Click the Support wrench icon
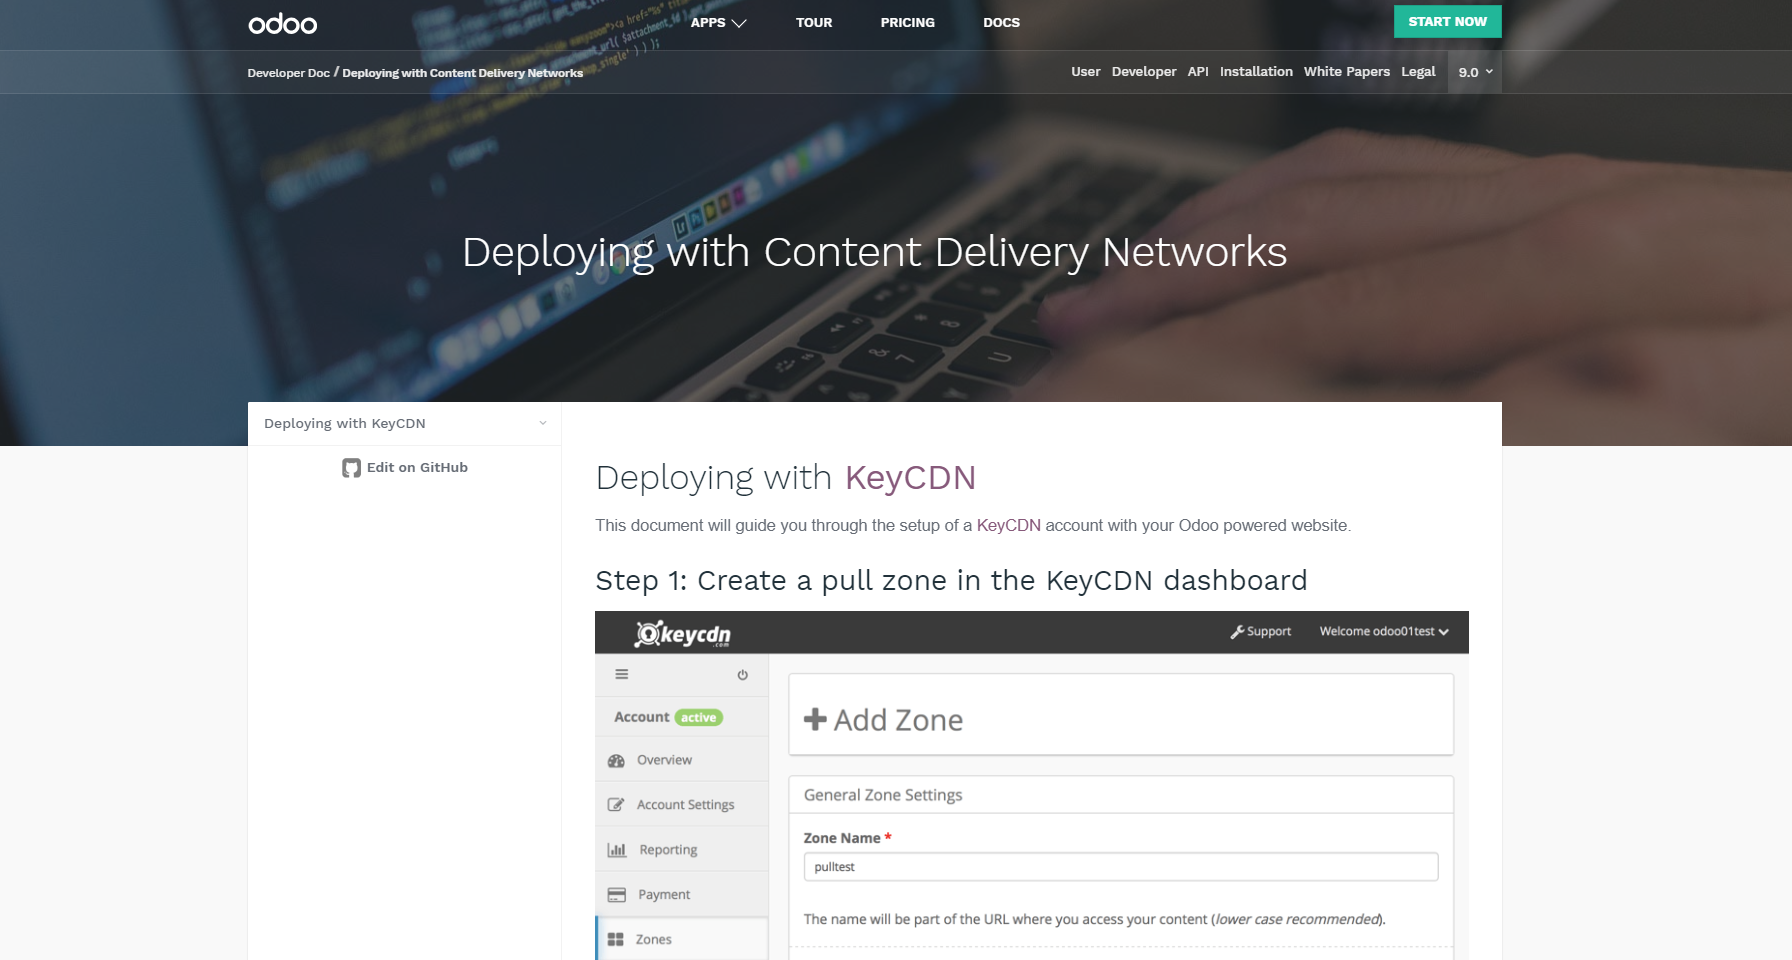Screen dimensions: 1792x960 (x=1237, y=632)
